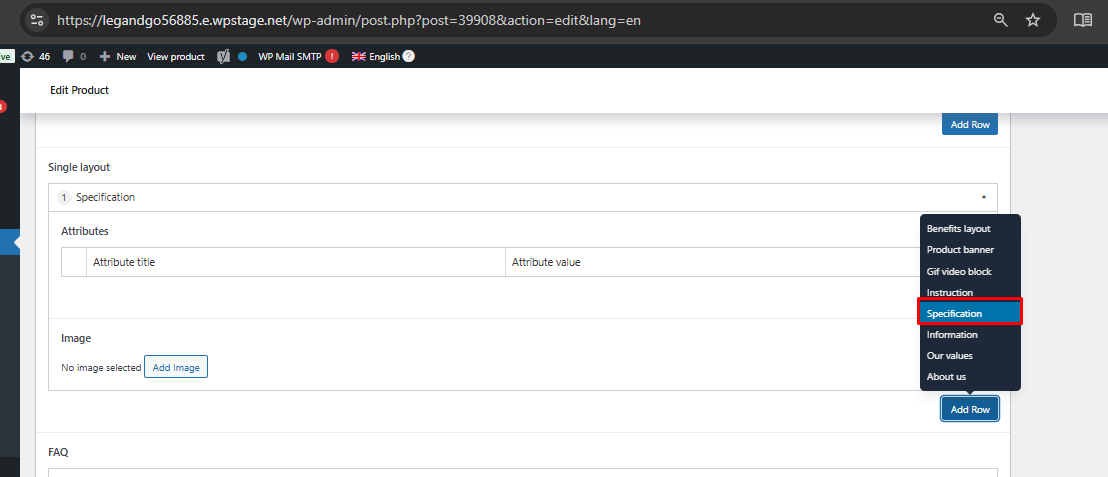Click the Yoast SEO icon in admin bar
Image resolution: width=1108 pixels, height=477 pixels.
(225, 57)
